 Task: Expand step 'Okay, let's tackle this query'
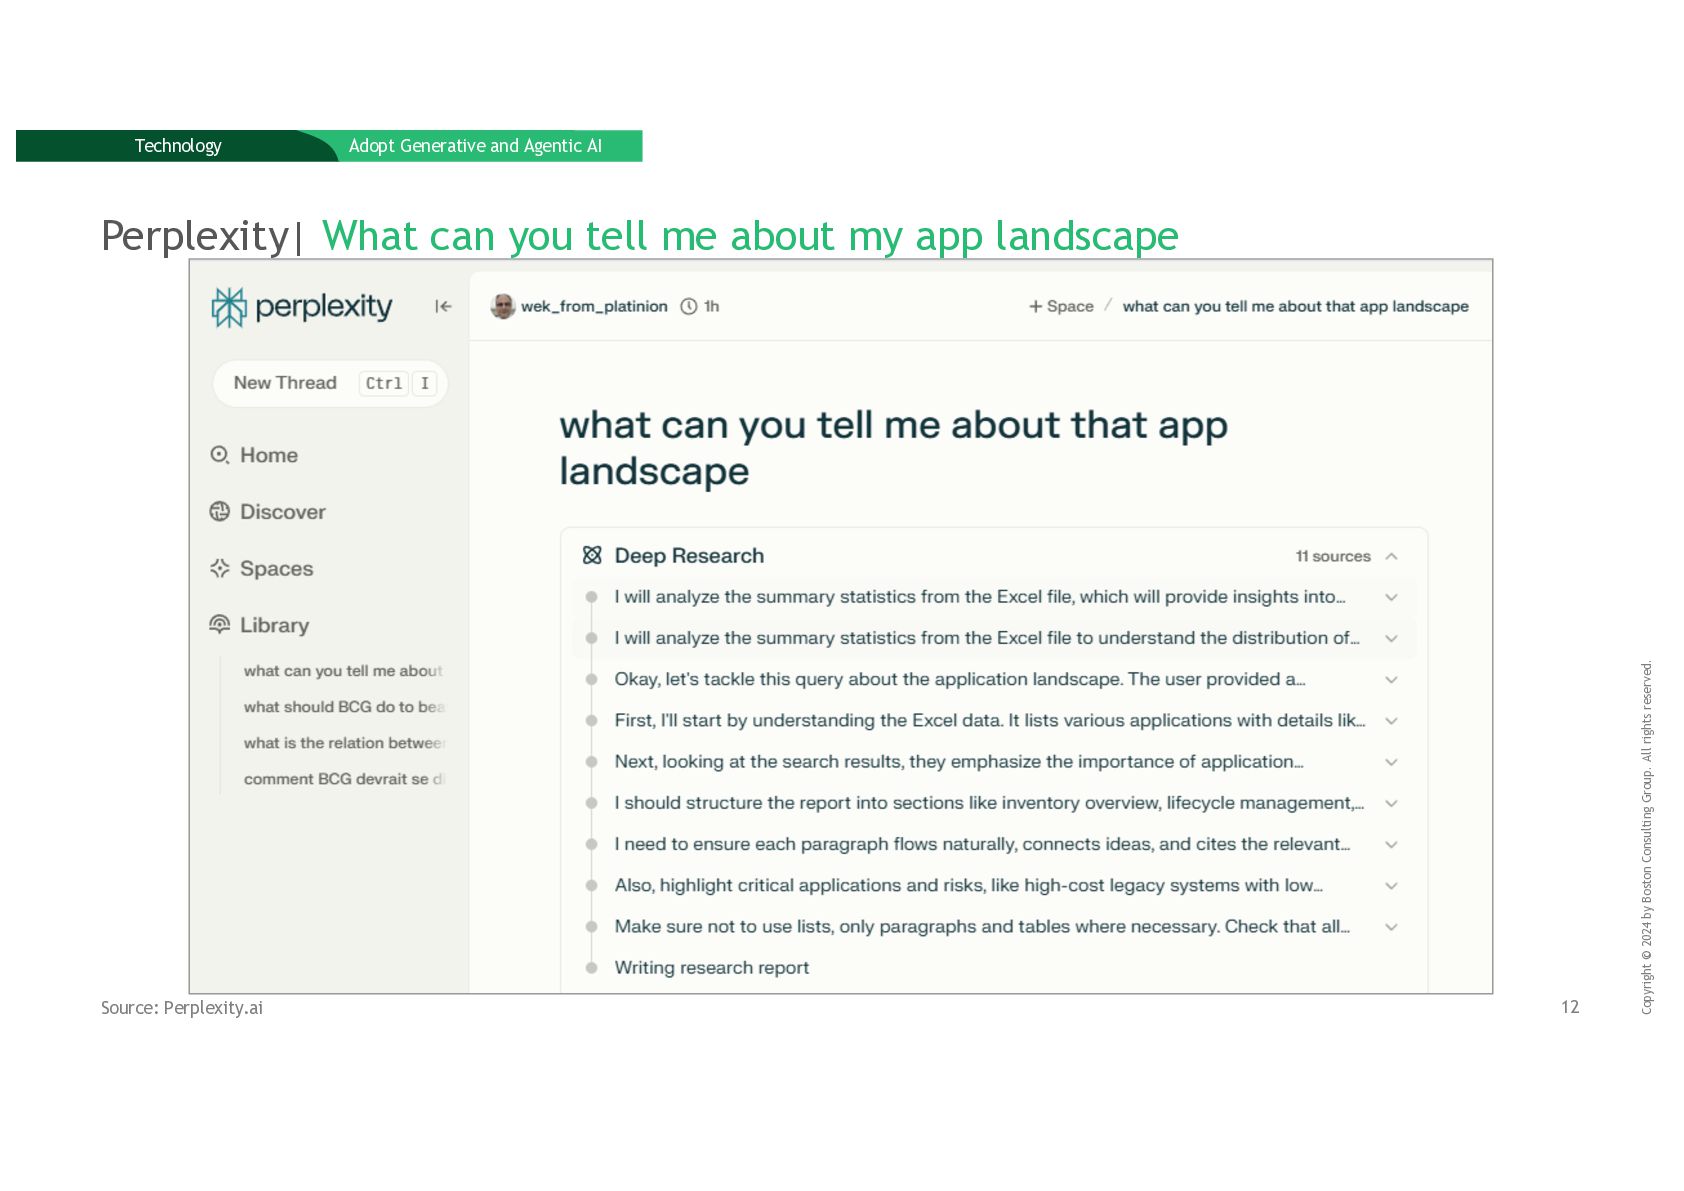(1391, 680)
